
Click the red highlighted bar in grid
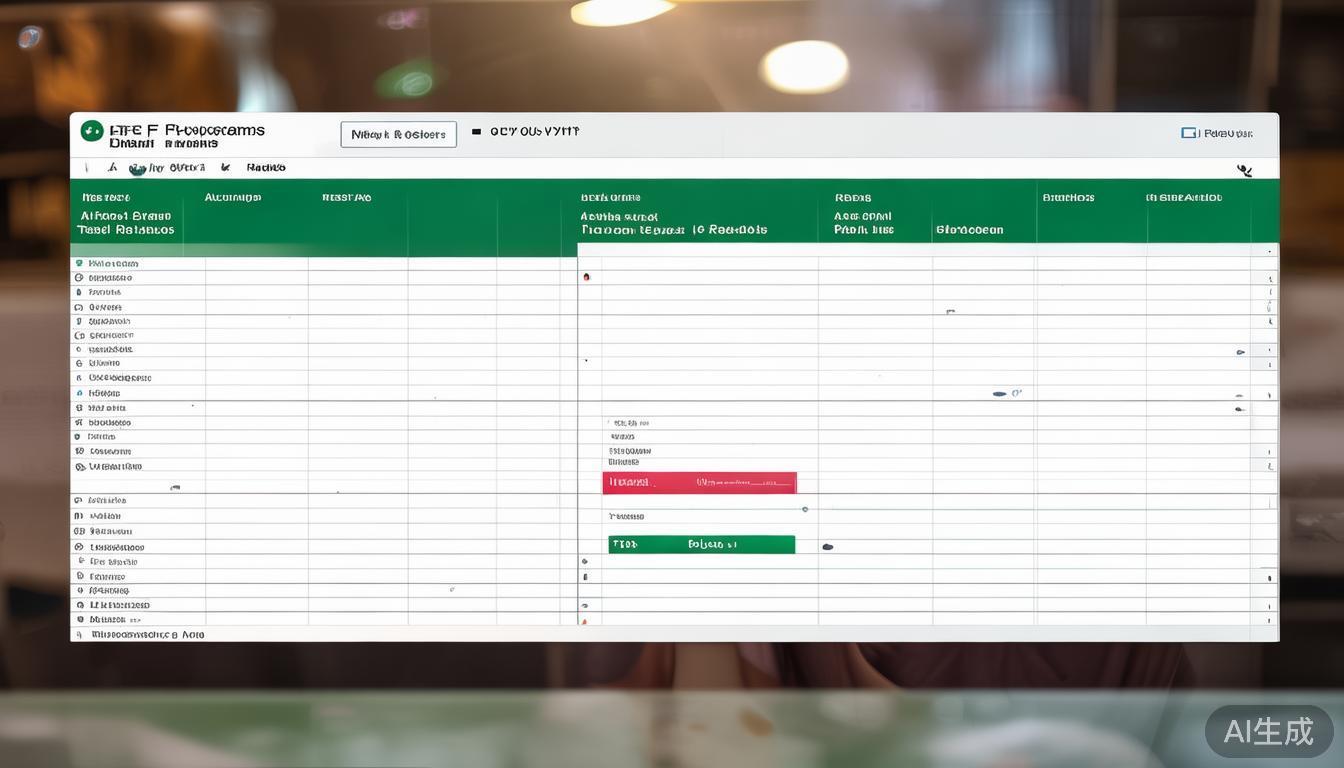tap(699, 483)
